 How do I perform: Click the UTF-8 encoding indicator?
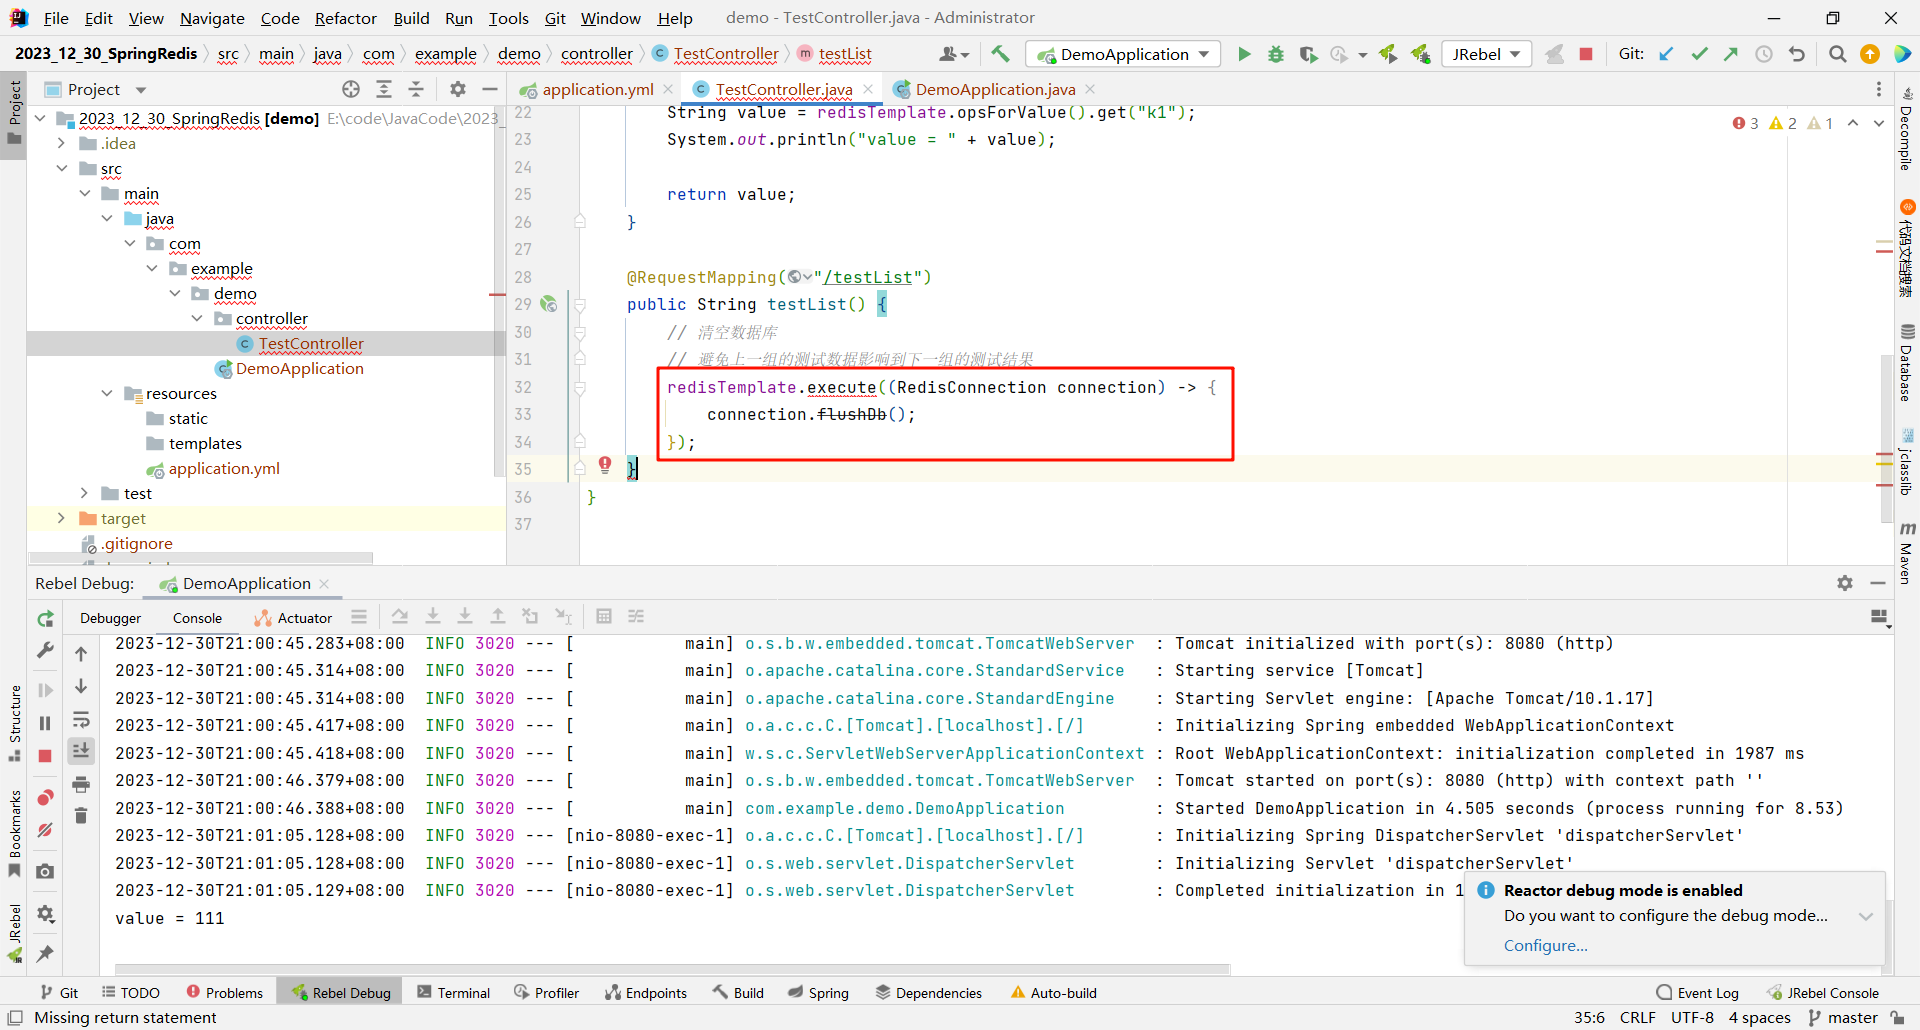[x=1692, y=1017]
